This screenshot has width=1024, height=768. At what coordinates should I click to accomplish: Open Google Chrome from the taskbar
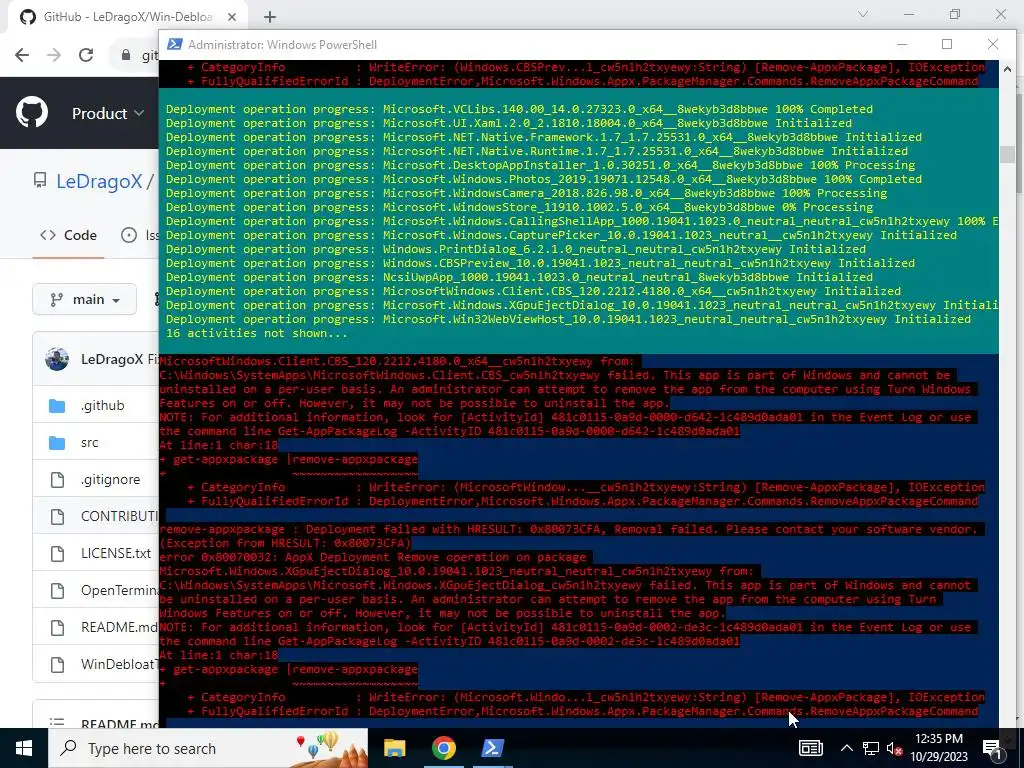pos(443,748)
